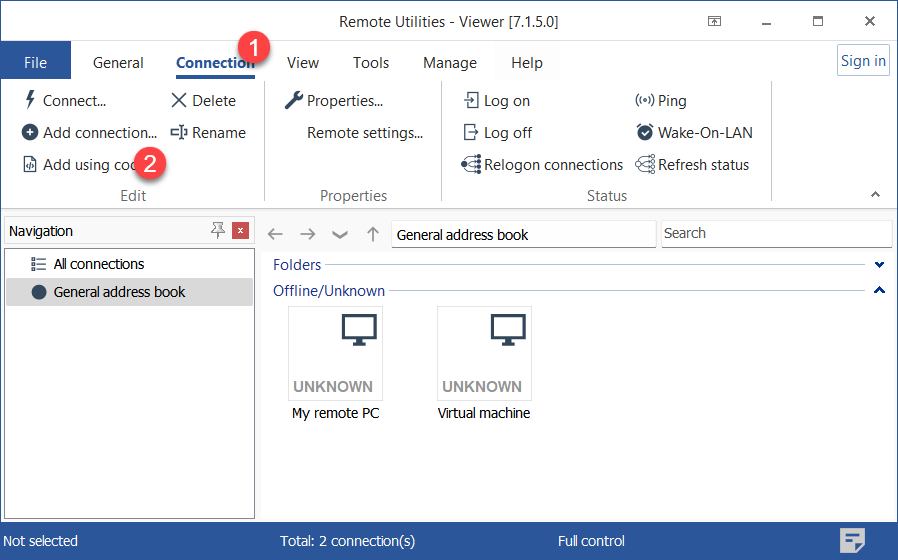This screenshot has height=560, width=898.
Task: Pin the Navigation panel
Action: tap(218, 231)
